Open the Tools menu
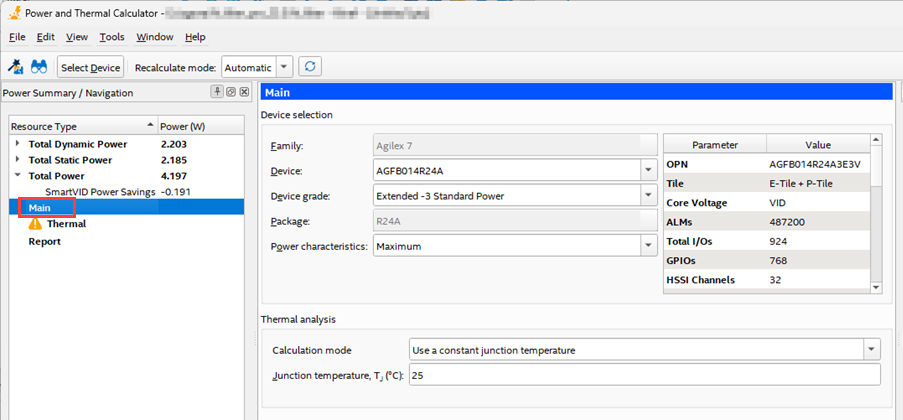This screenshot has width=903, height=420. 112,37
